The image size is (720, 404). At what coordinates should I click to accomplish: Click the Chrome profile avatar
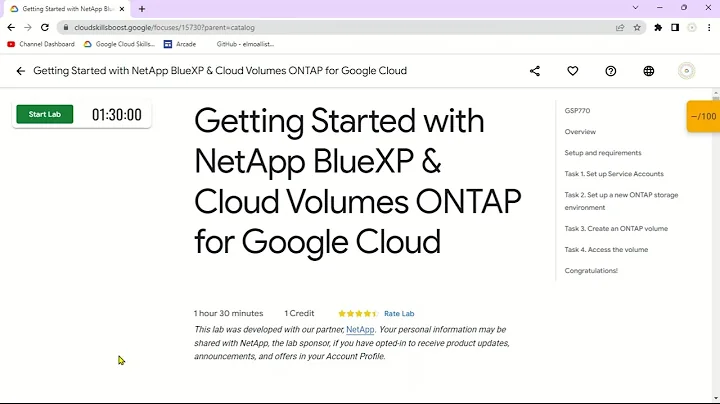(x=692, y=28)
